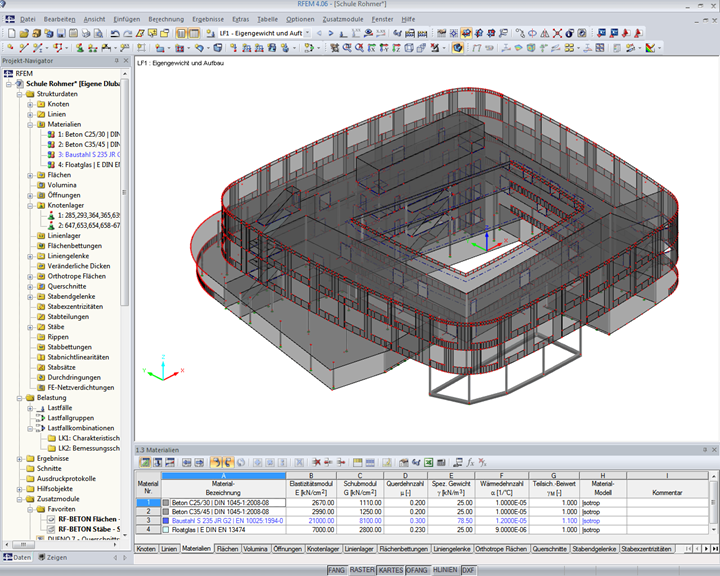
Task: Click the new line tool icon
Action: point(24,48)
